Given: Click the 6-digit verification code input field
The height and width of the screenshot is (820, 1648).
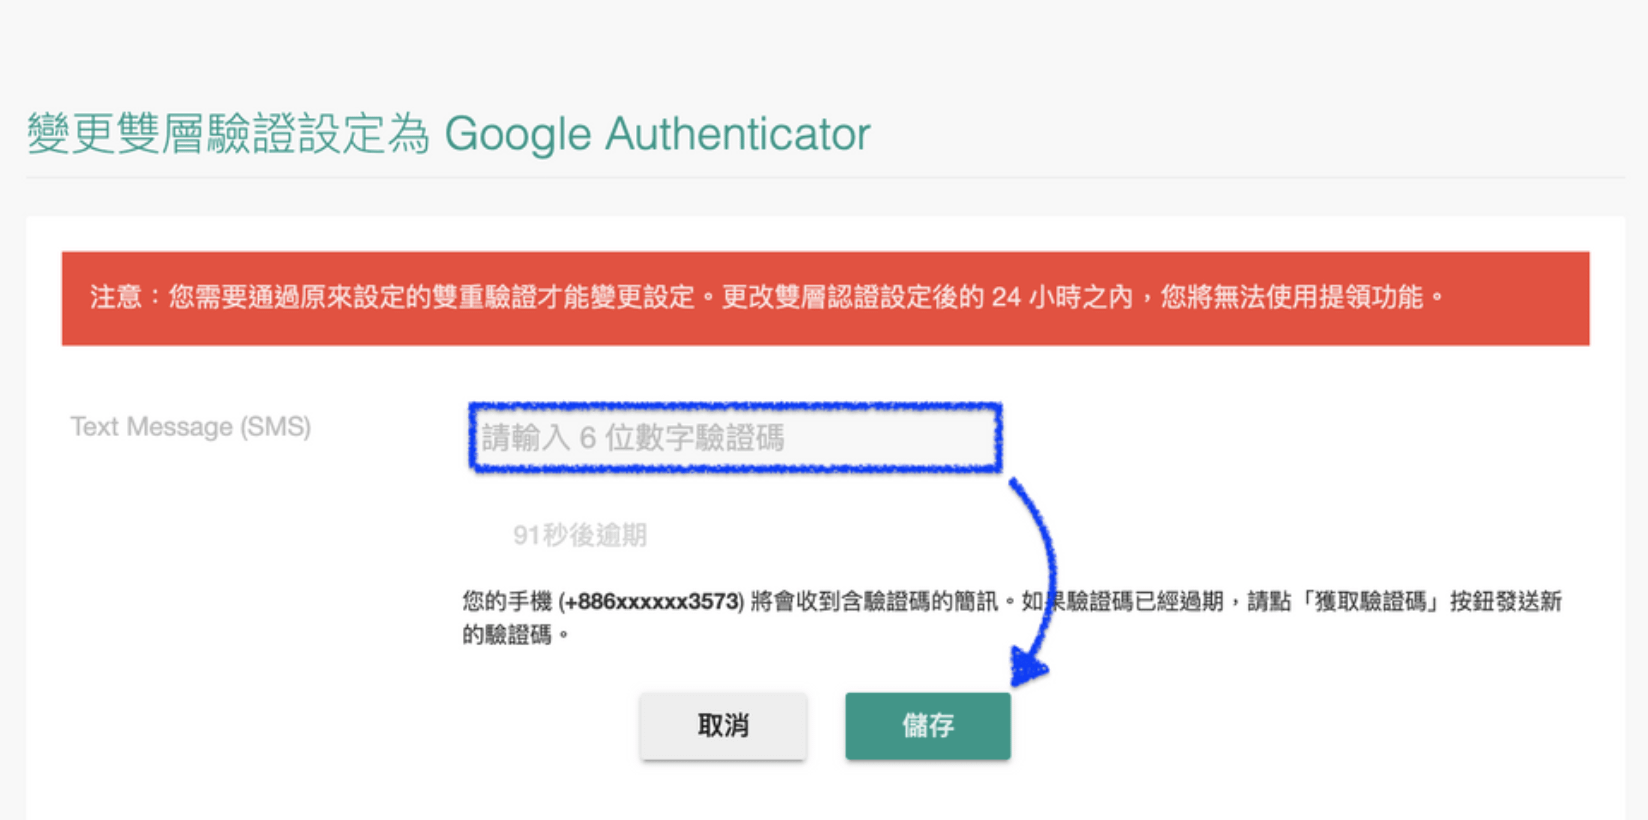Looking at the screenshot, I should click(735, 438).
